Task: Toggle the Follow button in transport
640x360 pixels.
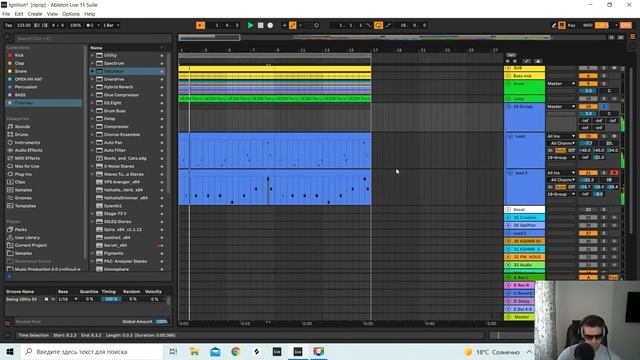Action: [x=200, y=25]
